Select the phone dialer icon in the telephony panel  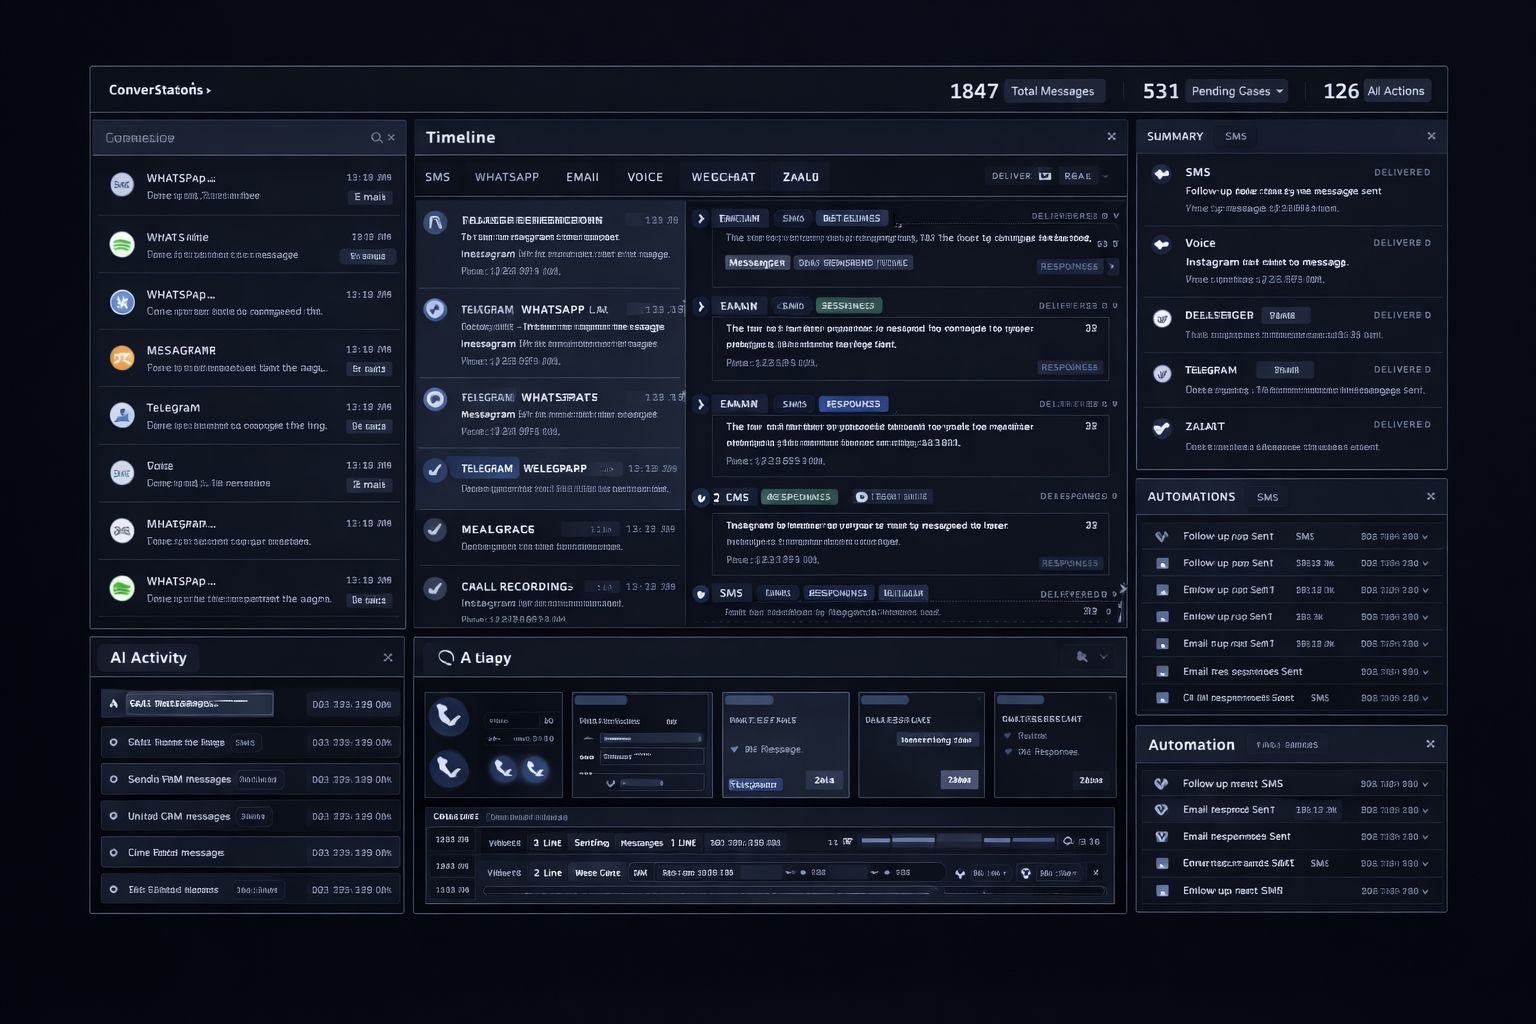point(449,717)
